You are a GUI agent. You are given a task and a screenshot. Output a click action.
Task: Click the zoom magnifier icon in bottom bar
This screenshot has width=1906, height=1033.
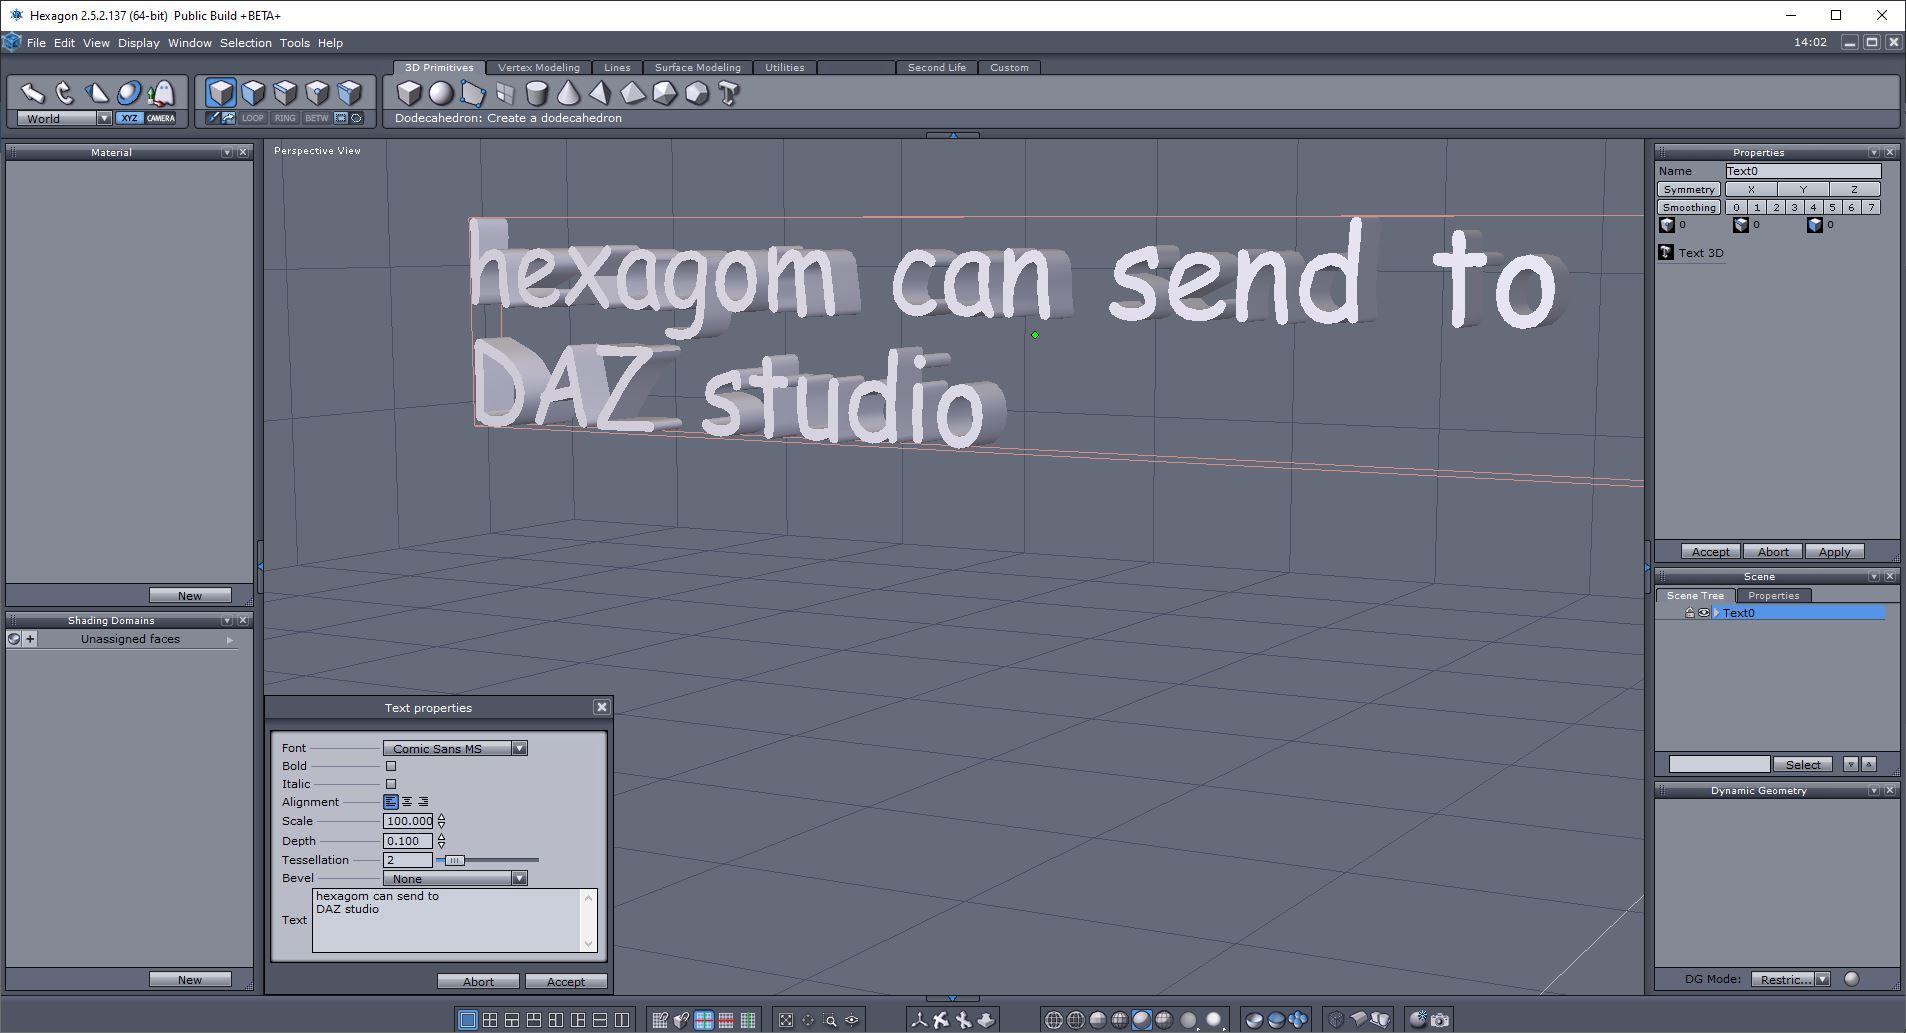(830, 1020)
